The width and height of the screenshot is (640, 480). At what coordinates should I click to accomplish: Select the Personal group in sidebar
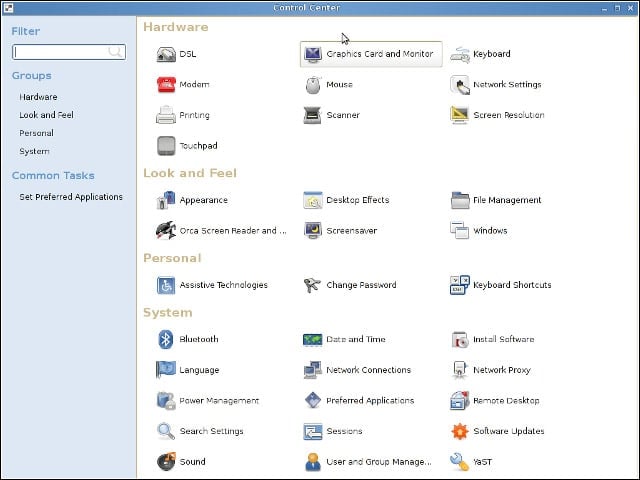coord(36,133)
